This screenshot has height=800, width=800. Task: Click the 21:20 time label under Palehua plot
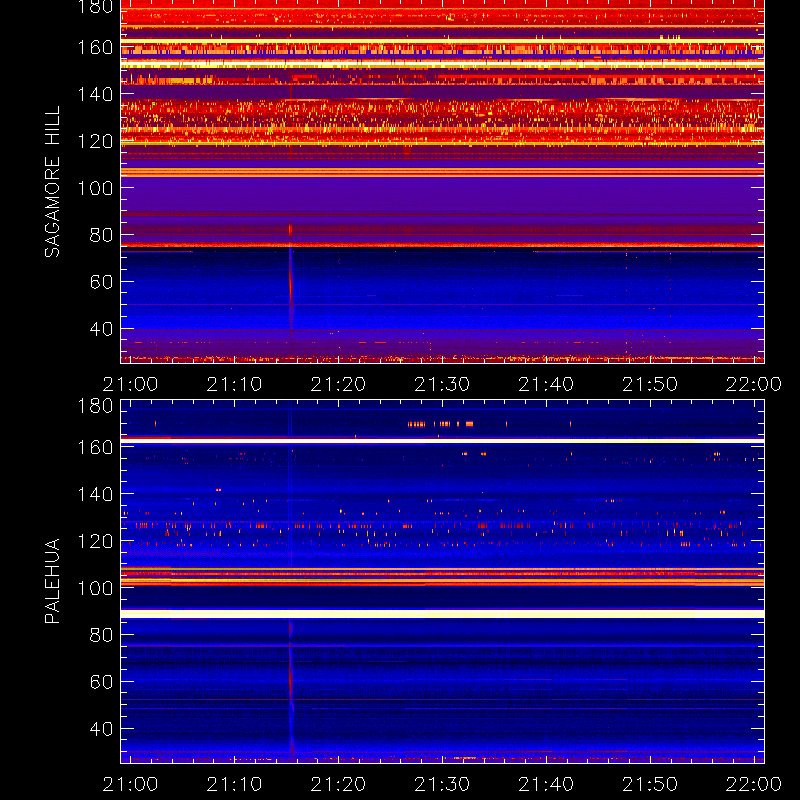click(x=338, y=784)
